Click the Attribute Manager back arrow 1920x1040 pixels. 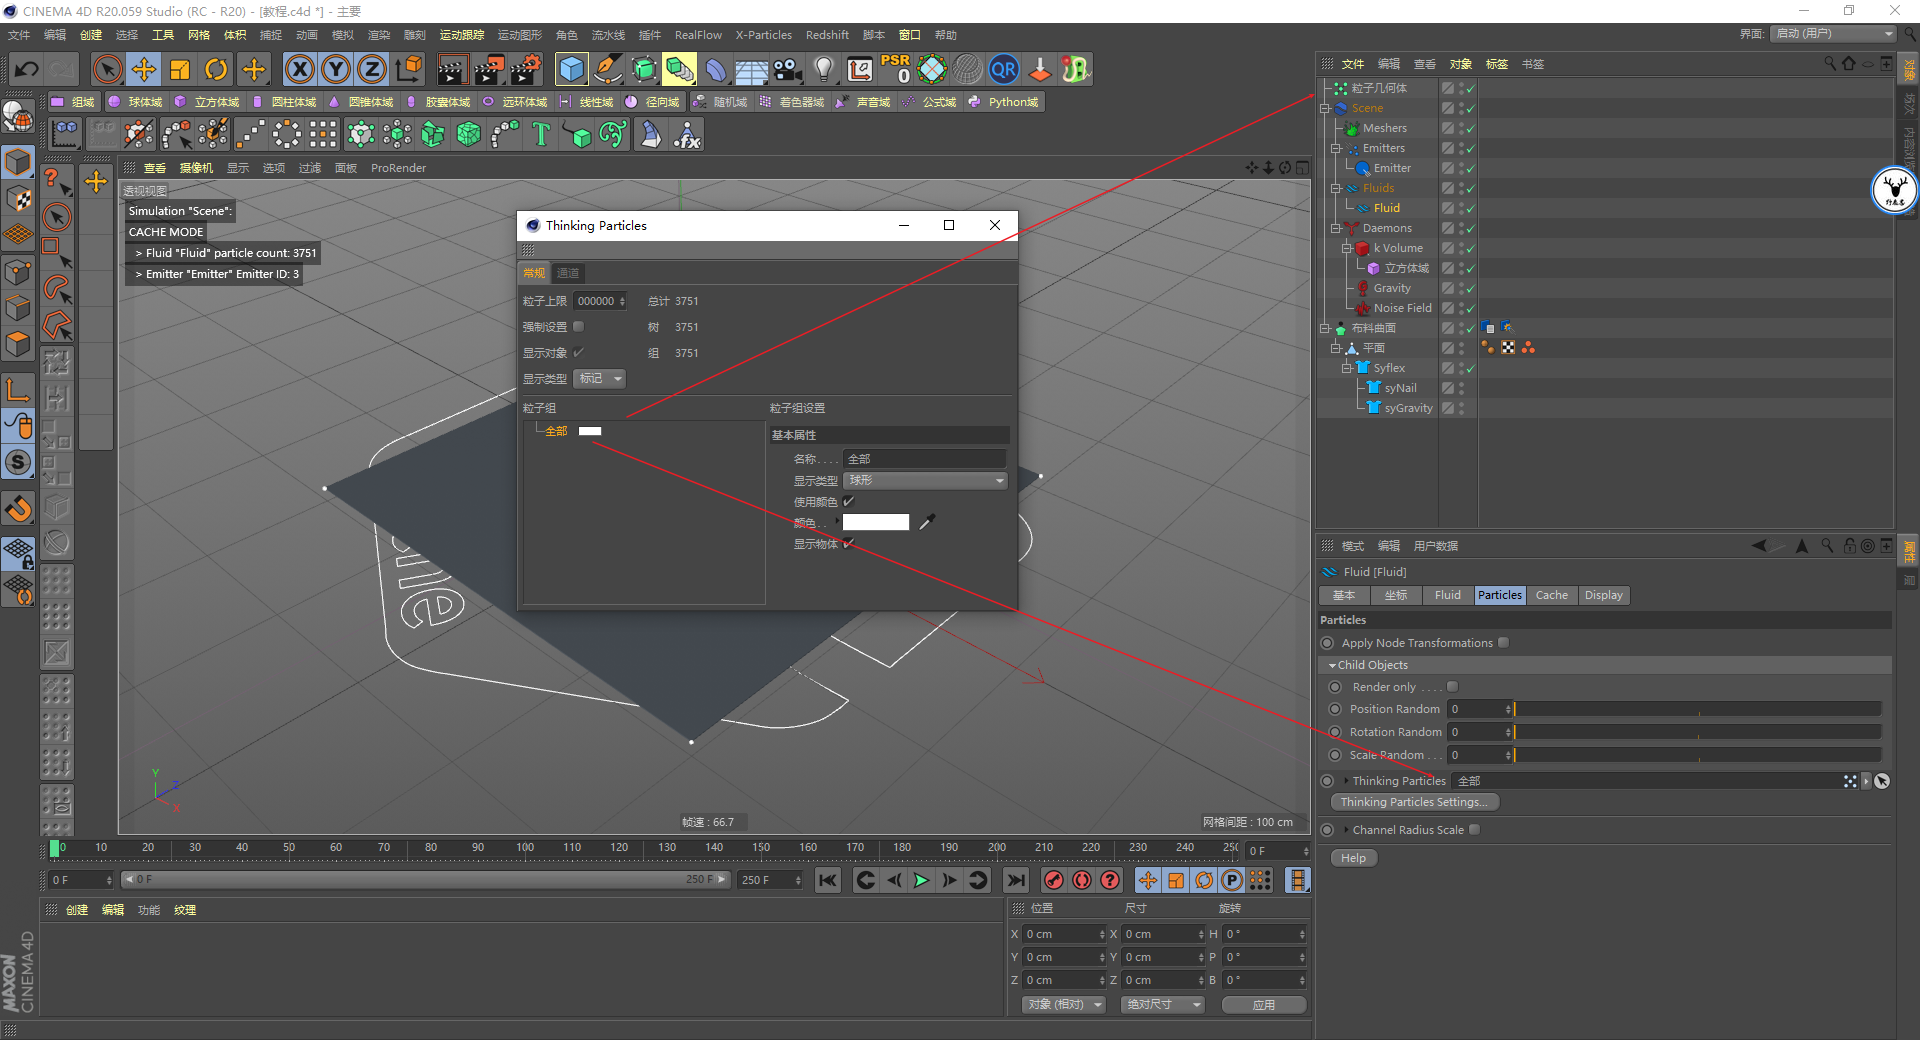pos(1760,546)
